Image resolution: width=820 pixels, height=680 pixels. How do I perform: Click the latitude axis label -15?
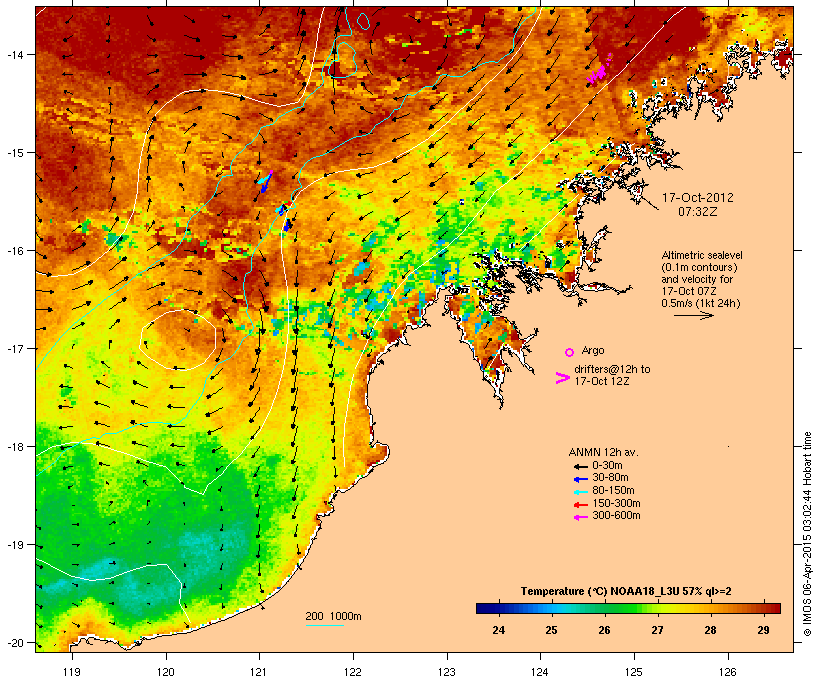15,152
